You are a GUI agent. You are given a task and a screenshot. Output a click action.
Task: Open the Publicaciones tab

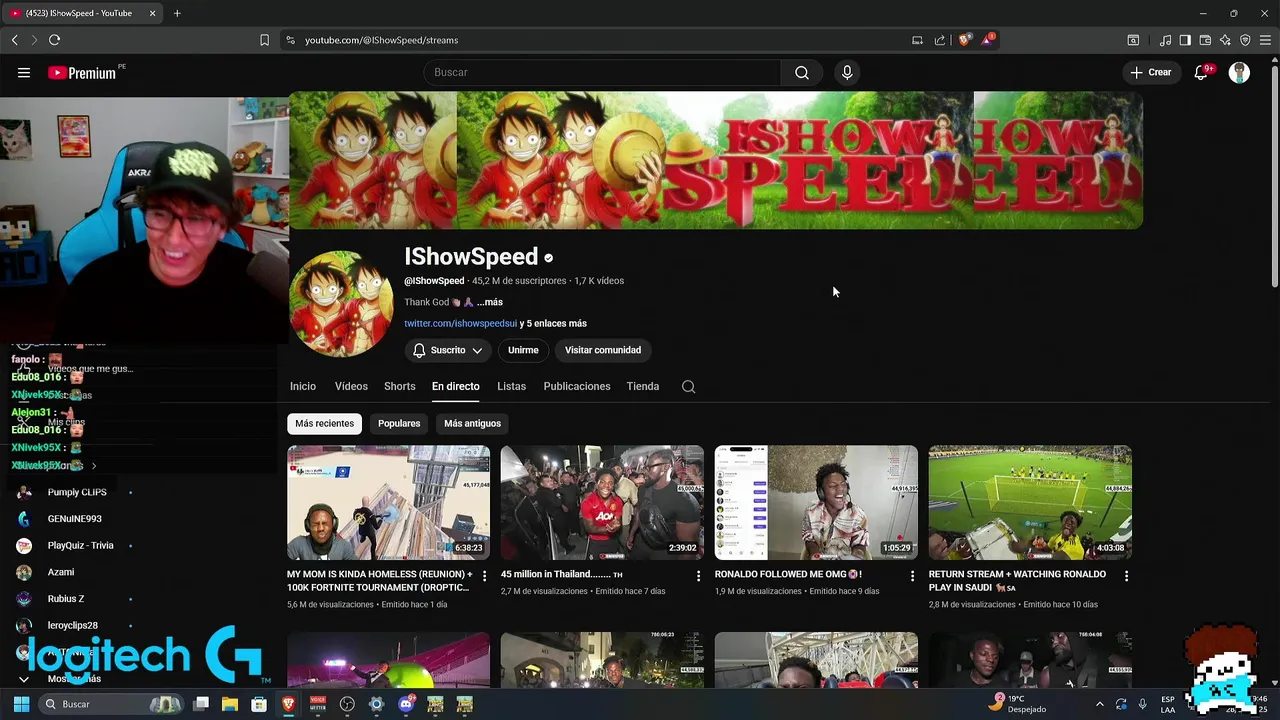(x=577, y=386)
